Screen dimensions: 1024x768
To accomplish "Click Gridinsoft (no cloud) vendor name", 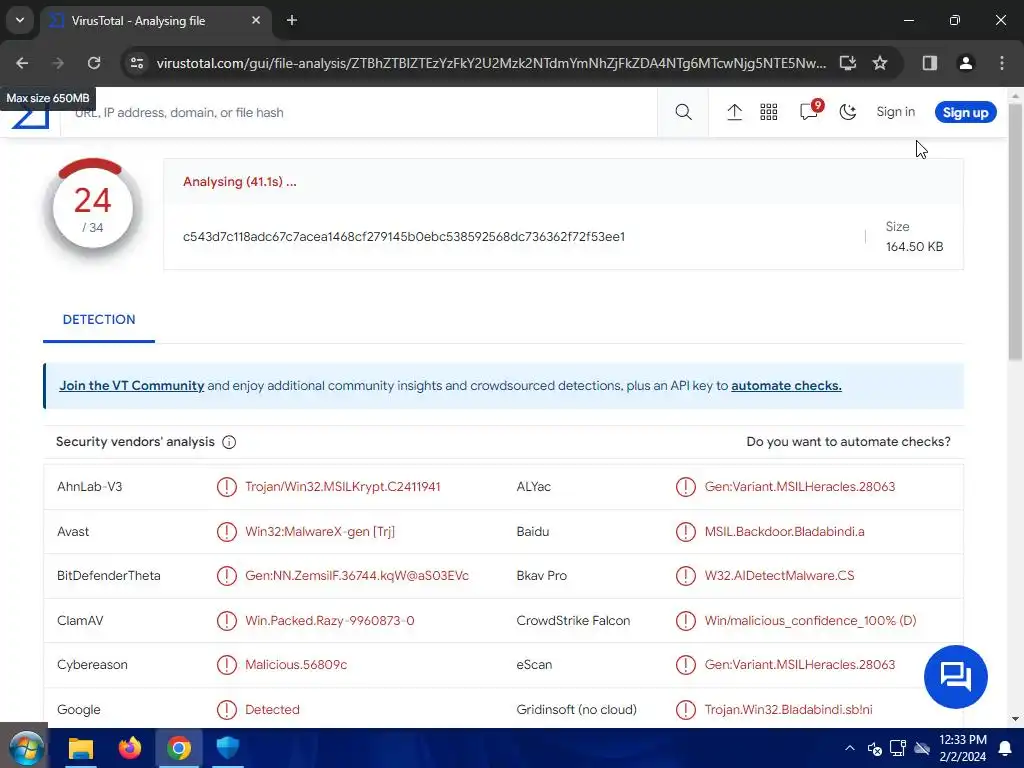I will (x=576, y=709).
